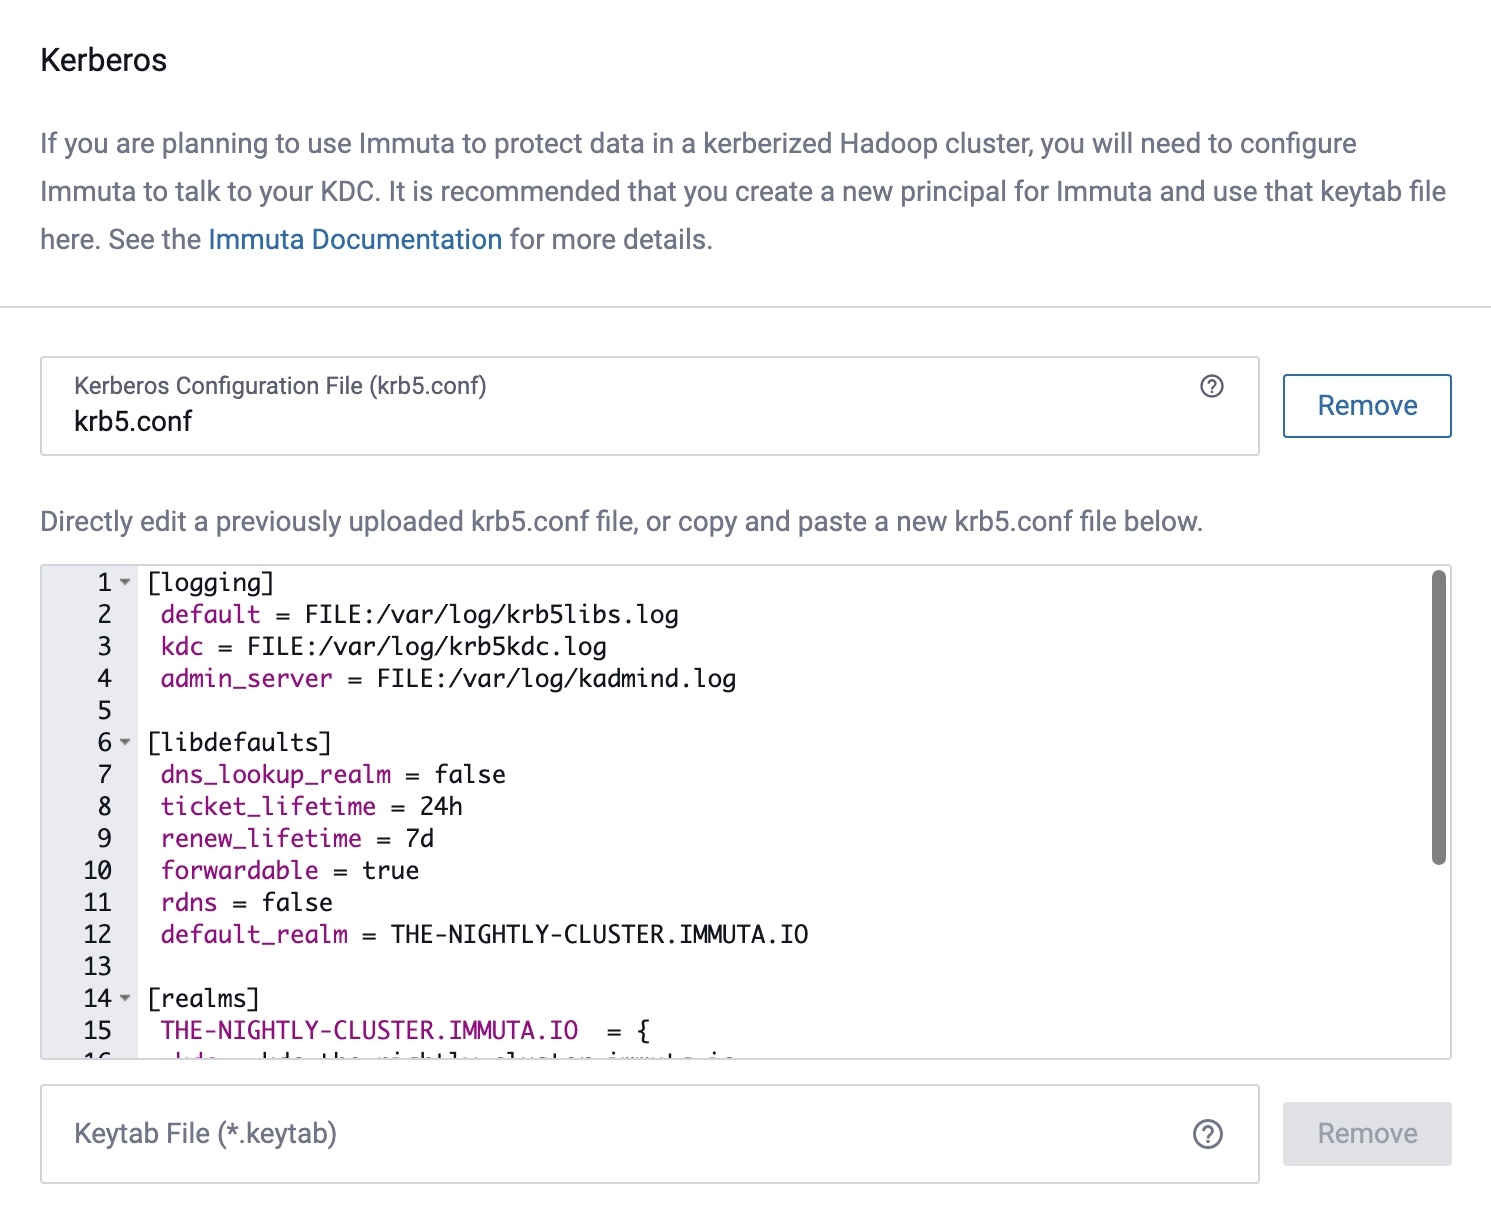Click the code editor vertical scrollbar
The image size is (1491, 1221).
click(1438, 716)
